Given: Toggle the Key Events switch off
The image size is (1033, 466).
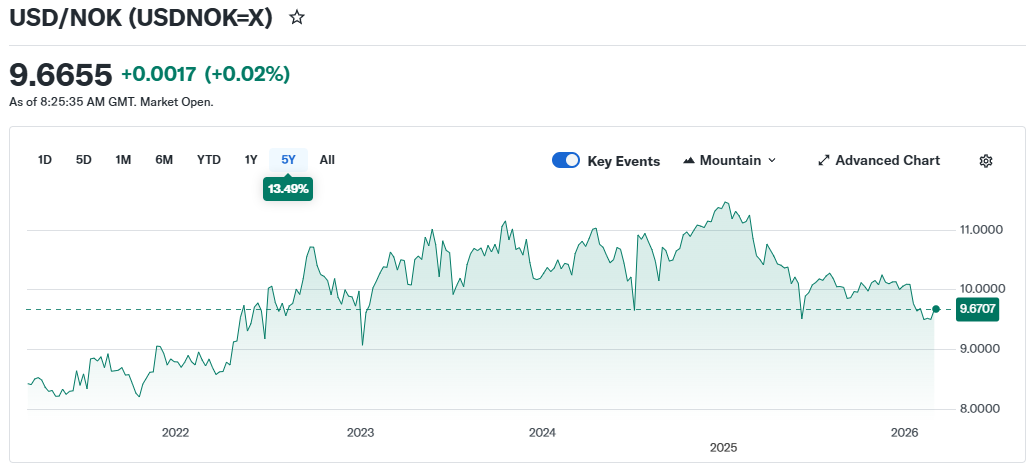Looking at the screenshot, I should click(566, 161).
